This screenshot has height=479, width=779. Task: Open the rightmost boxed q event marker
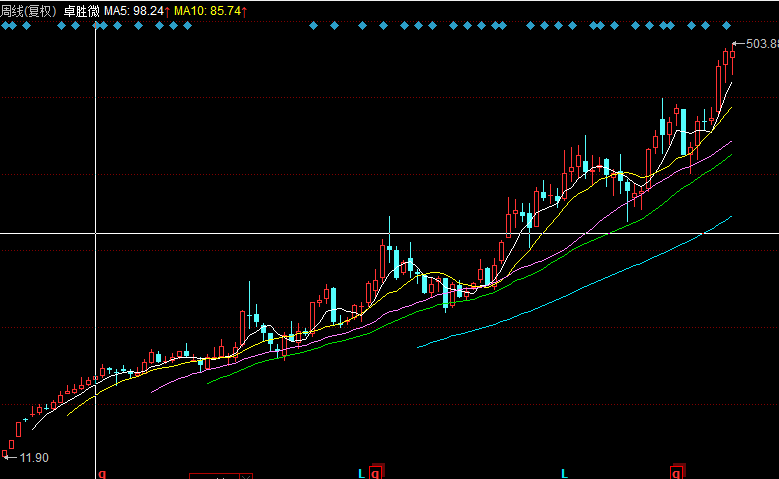point(678,472)
